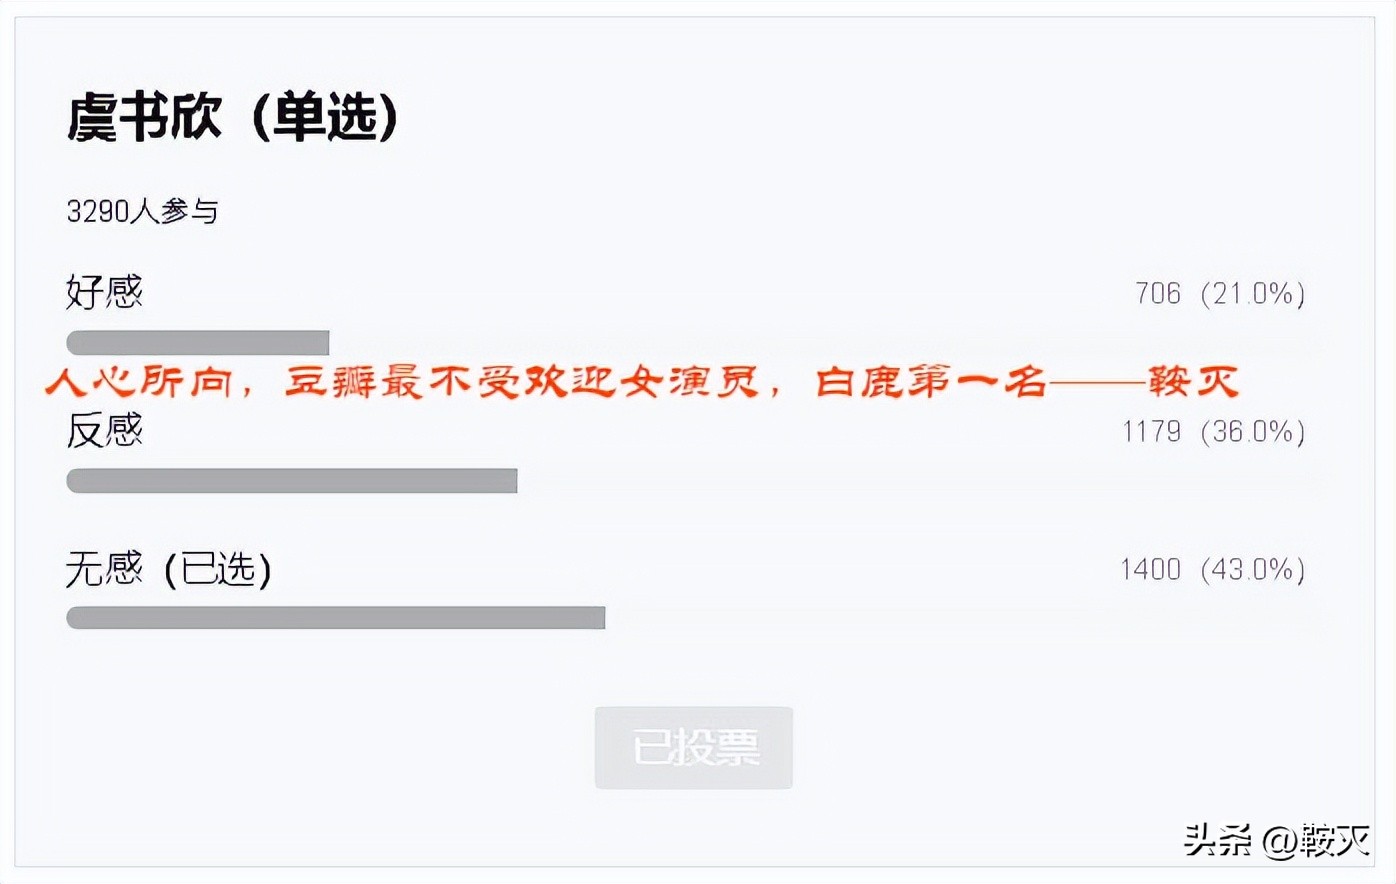The image size is (1396, 884).
Task: Click the 已投票 button
Action: click(693, 747)
